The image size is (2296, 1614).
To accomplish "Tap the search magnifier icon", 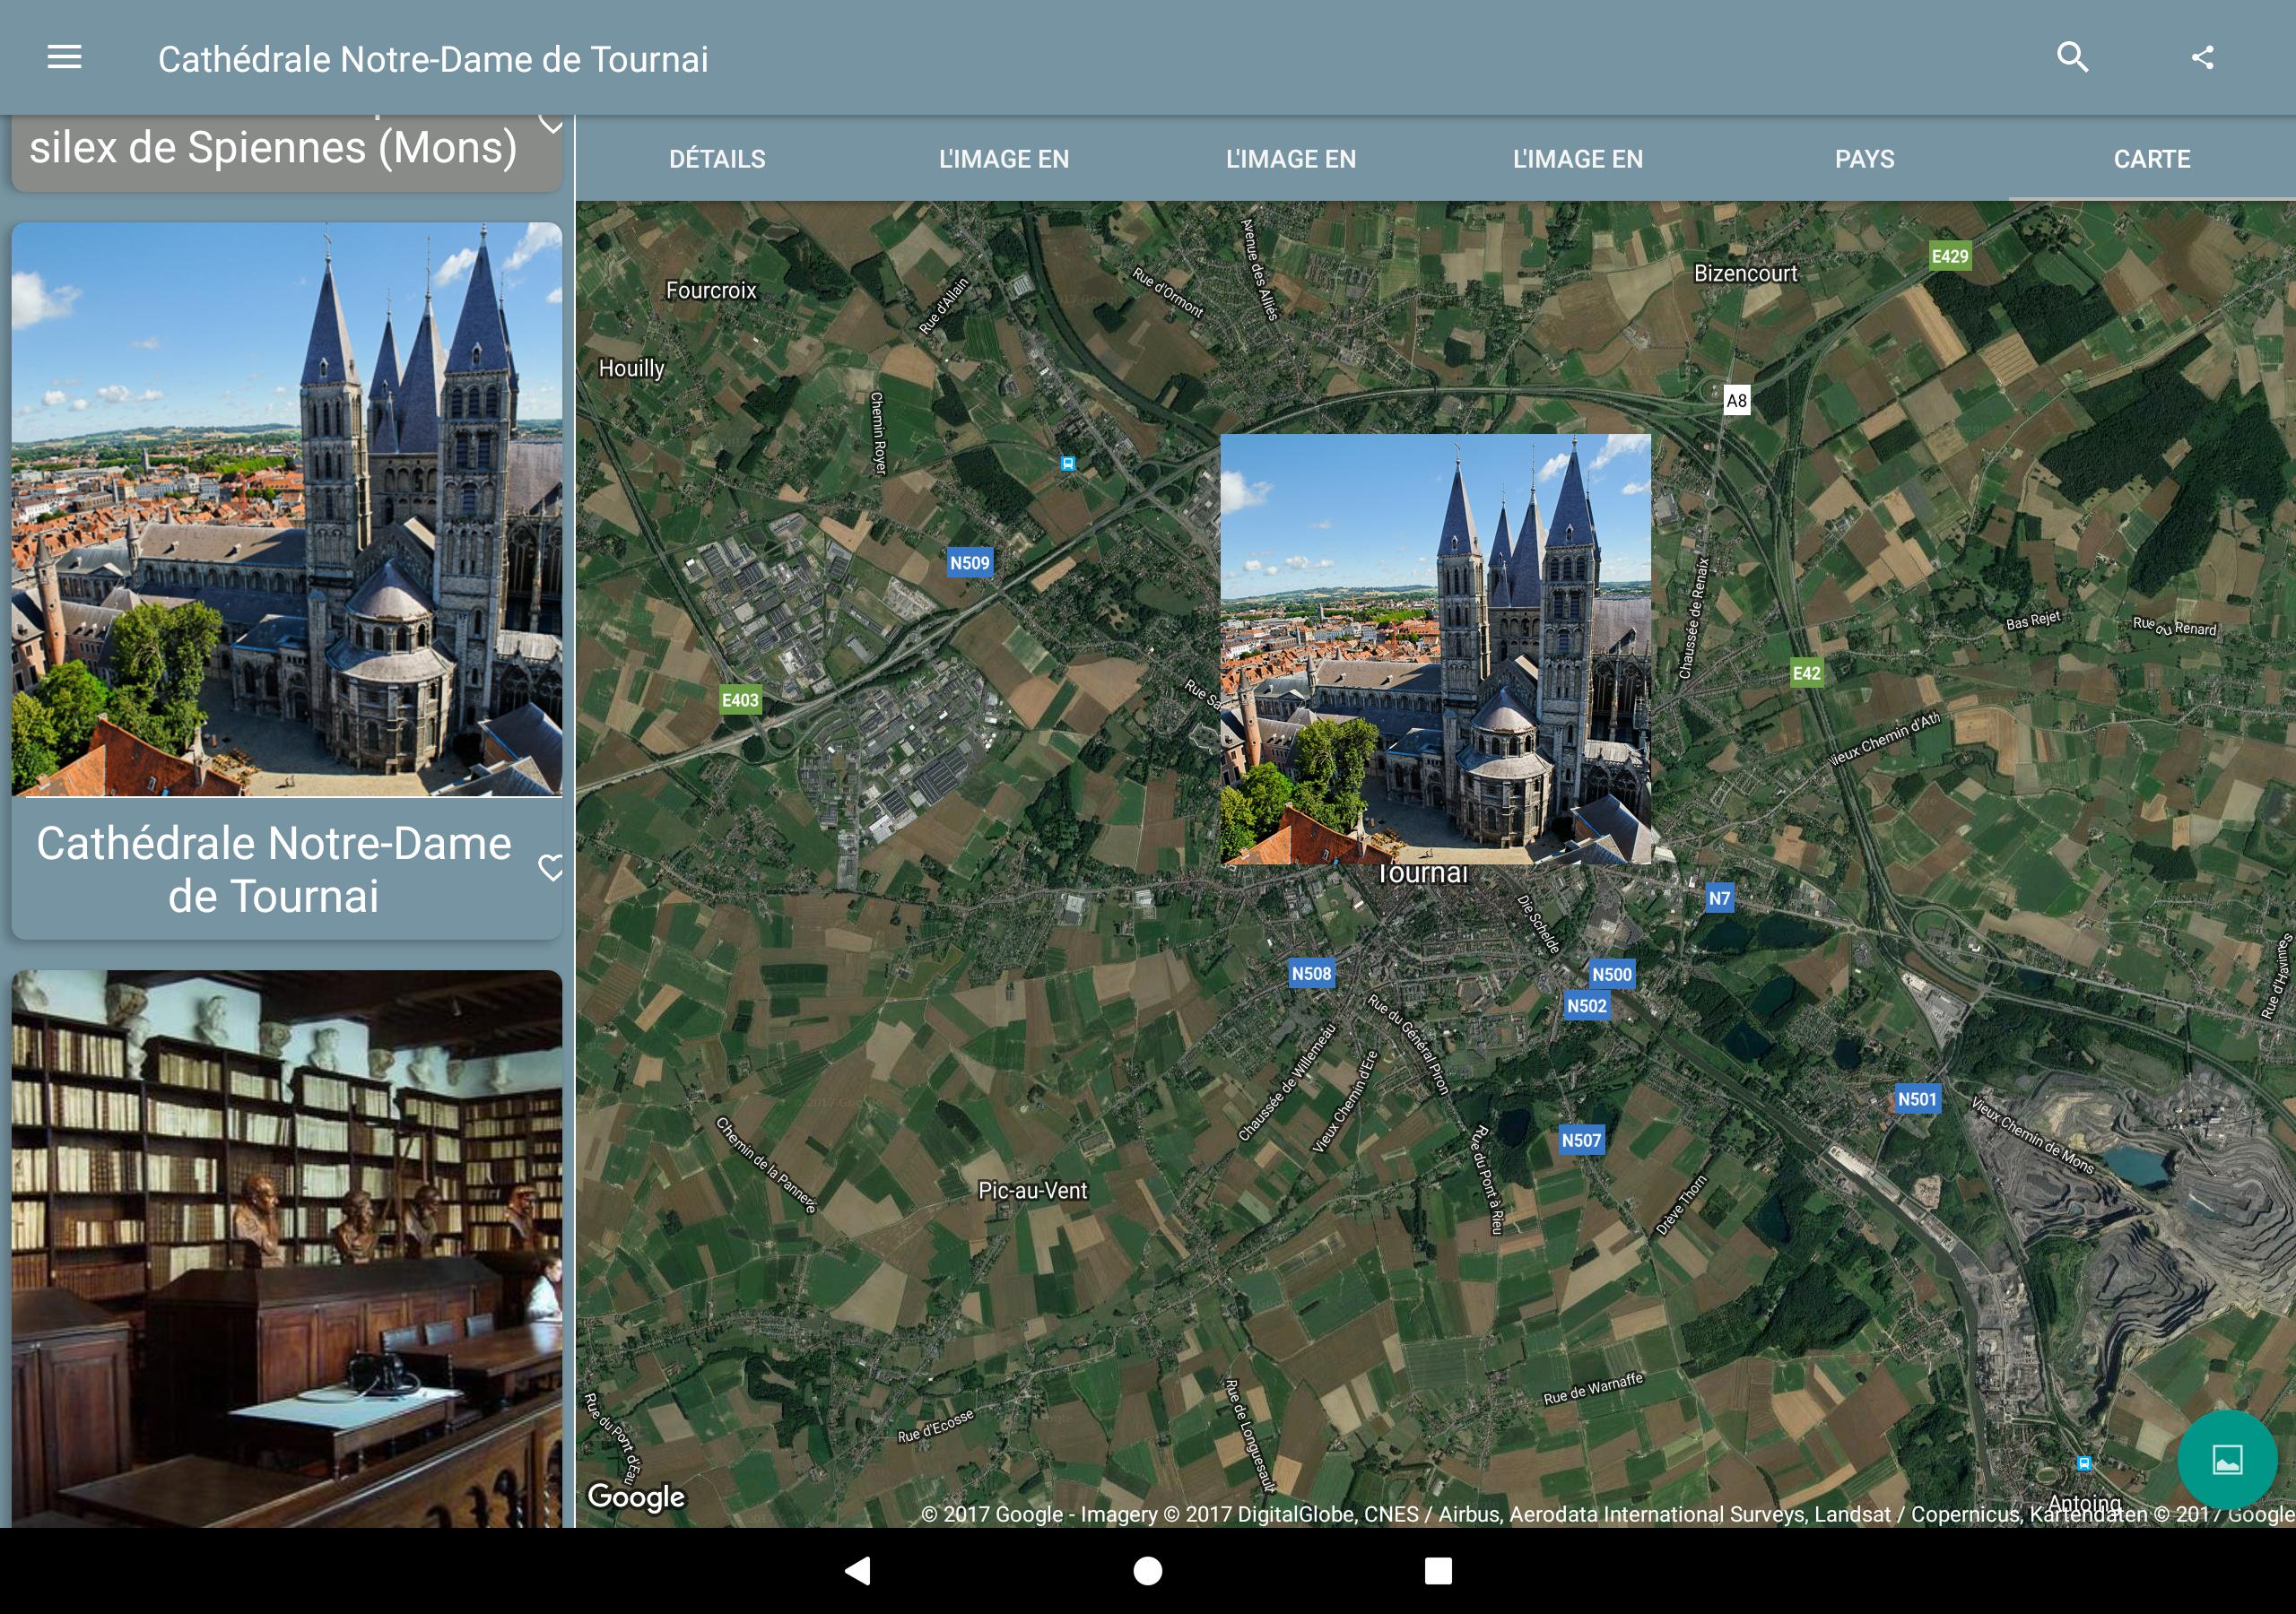I will pyautogui.click(x=2072, y=57).
